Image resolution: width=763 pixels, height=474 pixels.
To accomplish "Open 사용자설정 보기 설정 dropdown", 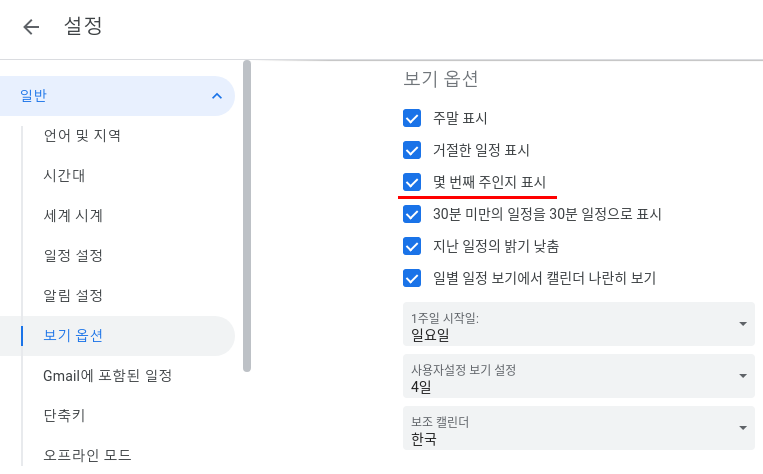I will pos(579,376).
